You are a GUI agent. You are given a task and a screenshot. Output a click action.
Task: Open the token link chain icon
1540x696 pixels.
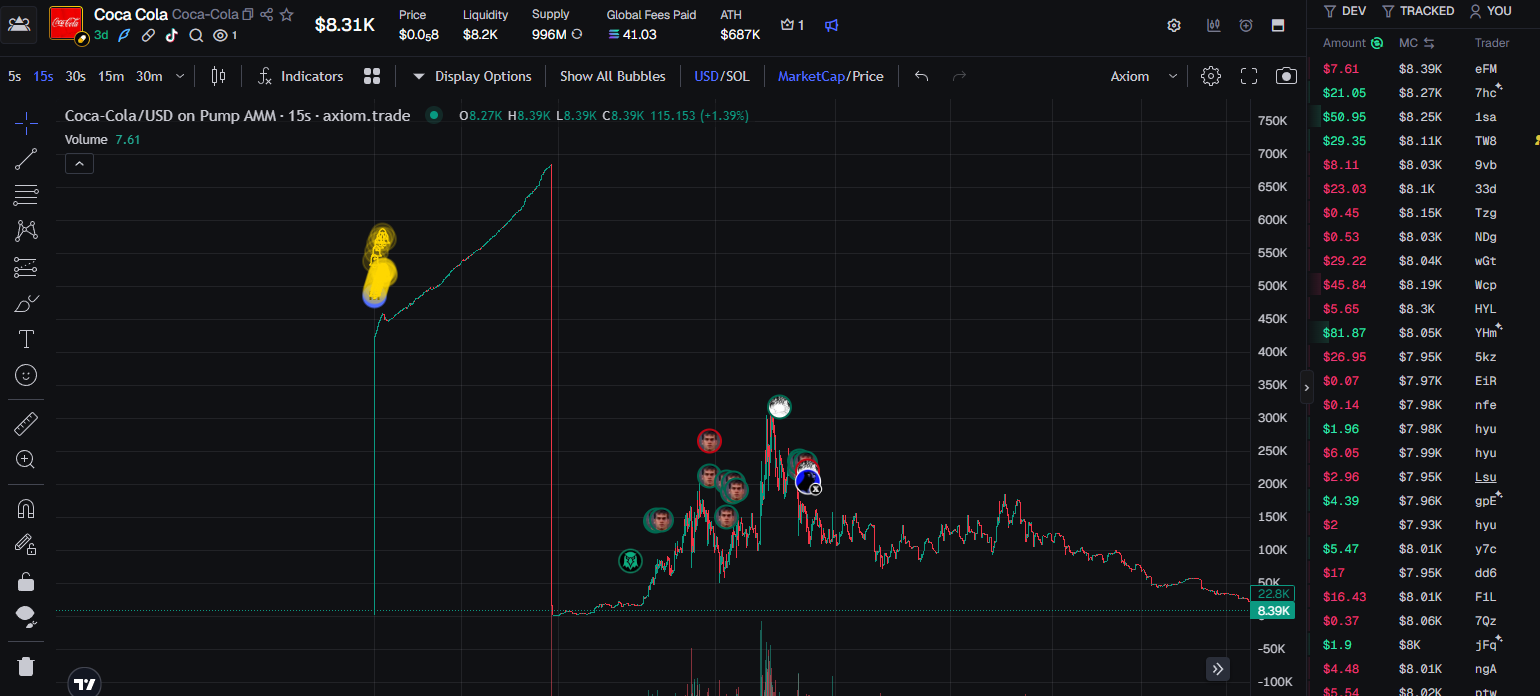[x=148, y=35]
